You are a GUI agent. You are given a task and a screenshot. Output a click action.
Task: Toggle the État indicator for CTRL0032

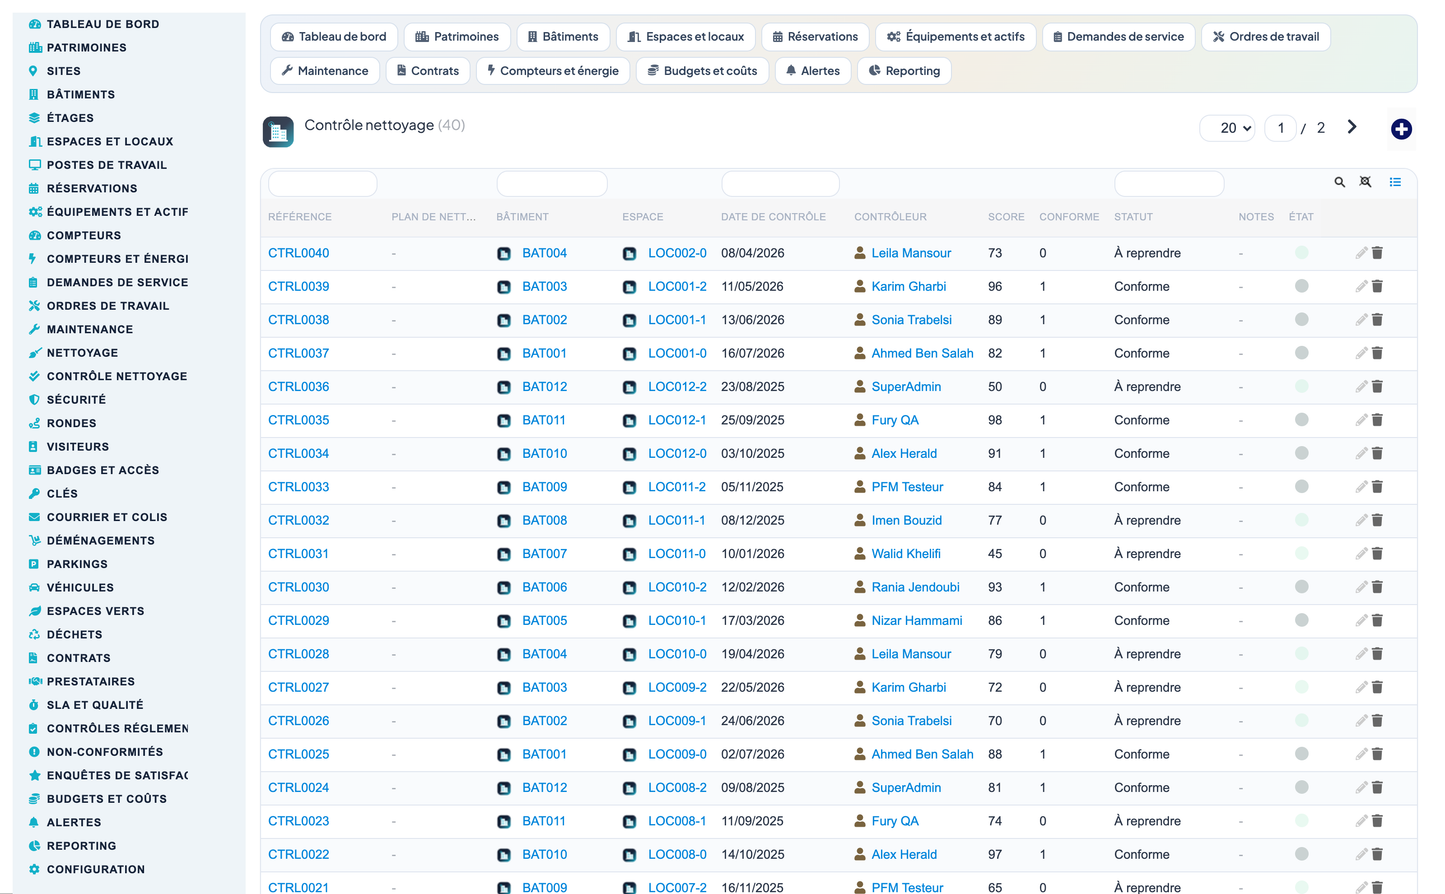1301,520
